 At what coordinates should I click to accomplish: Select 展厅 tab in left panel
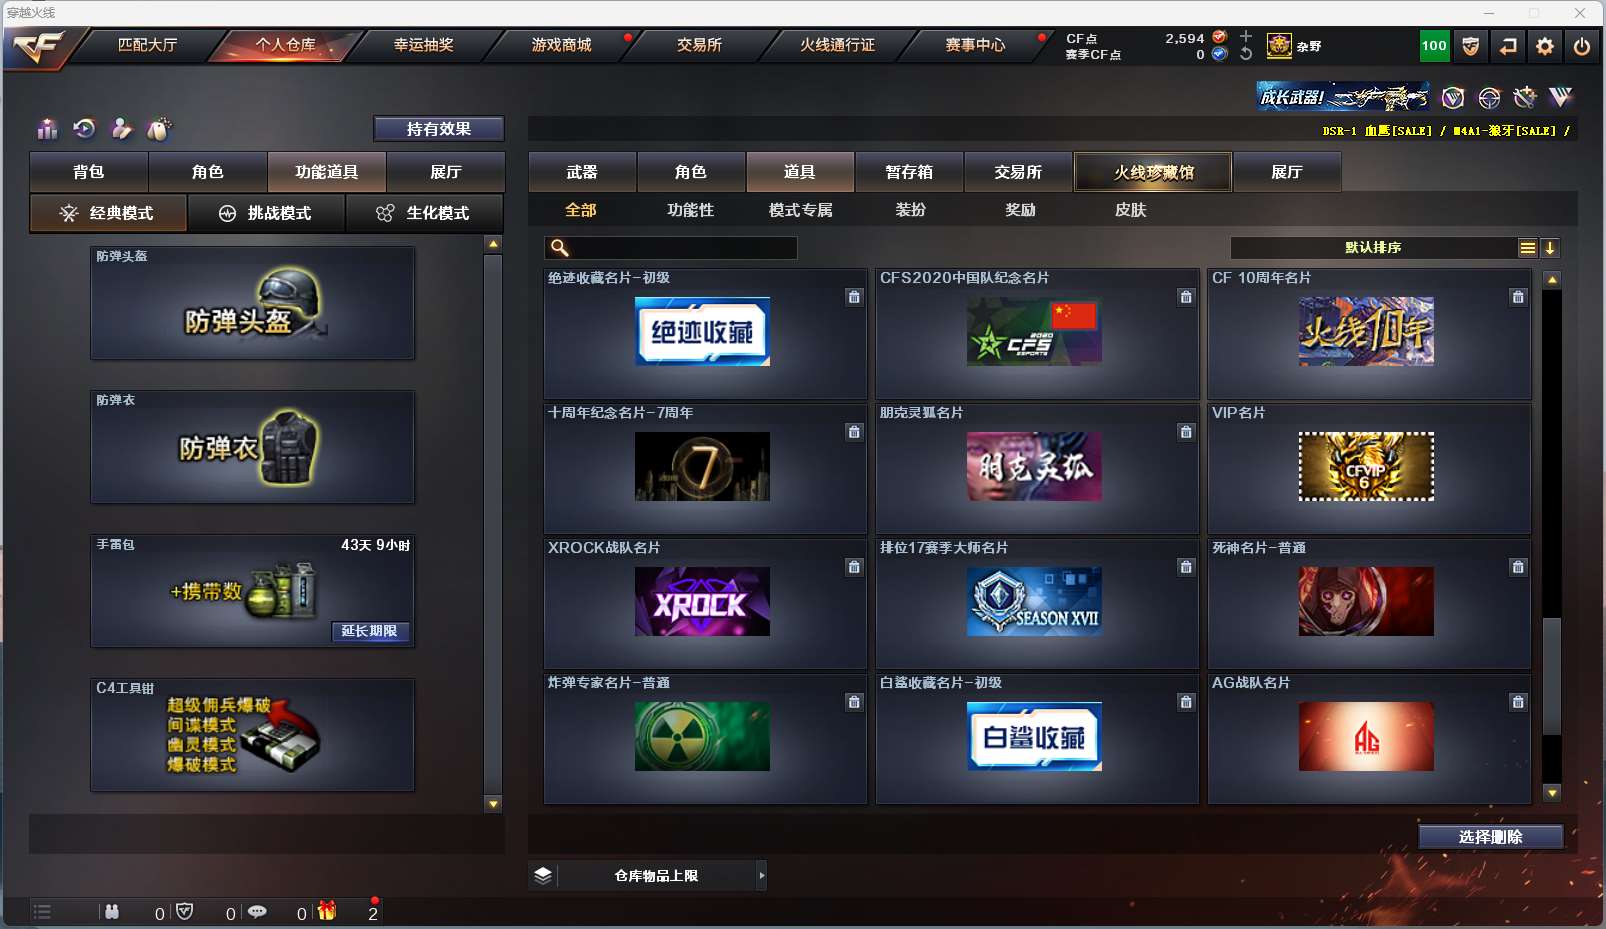[x=446, y=172]
